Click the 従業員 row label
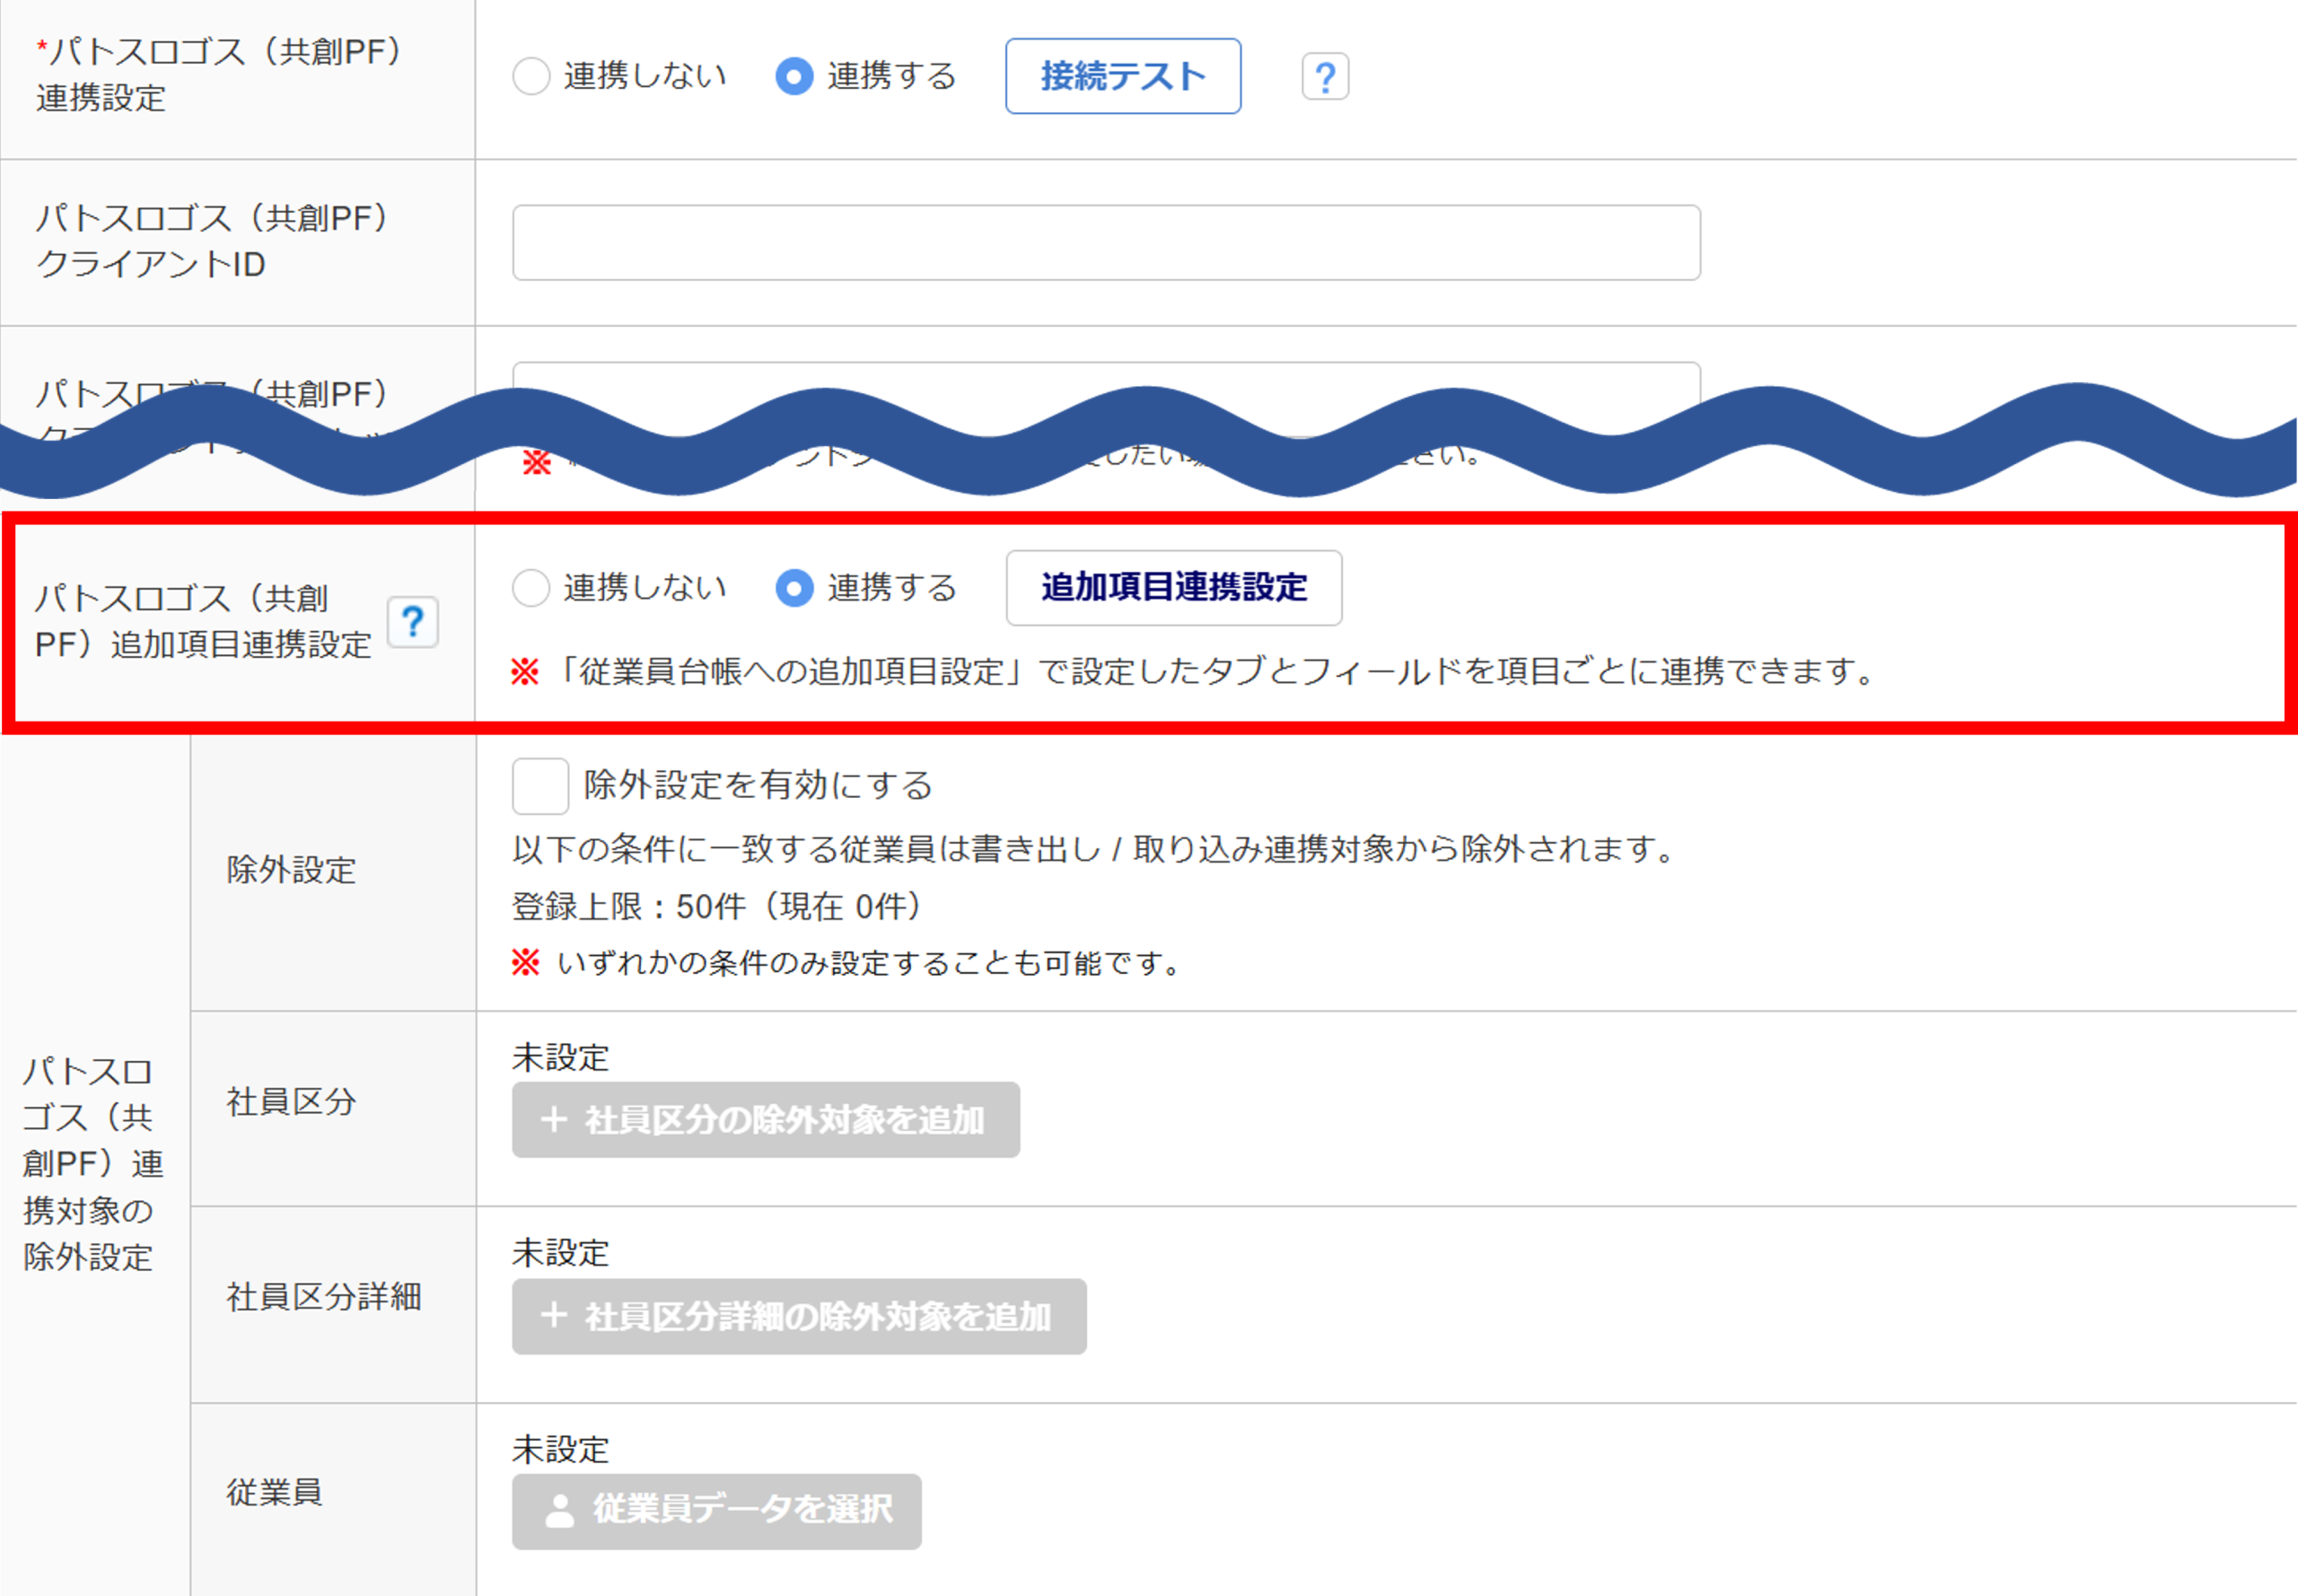Image resolution: width=2298 pixels, height=1596 pixels. (x=275, y=1492)
